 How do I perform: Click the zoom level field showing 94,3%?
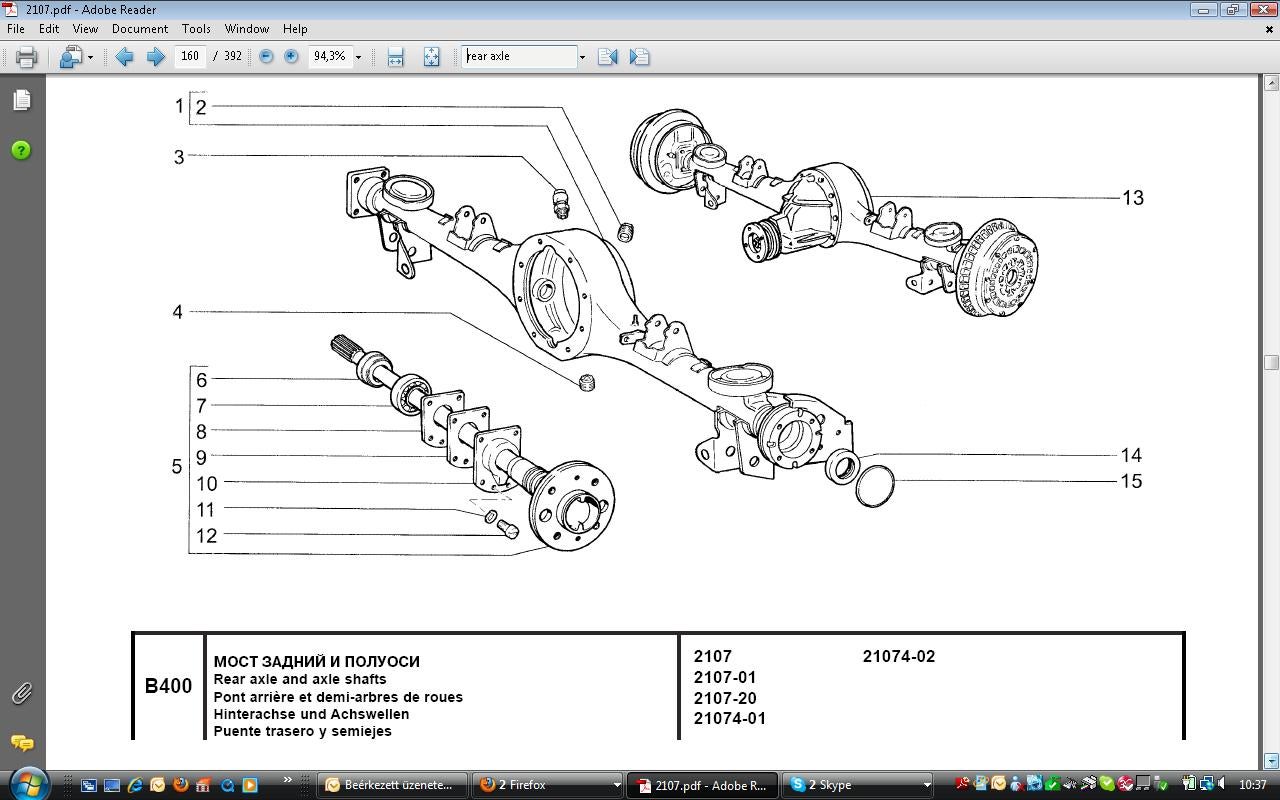click(329, 57)
